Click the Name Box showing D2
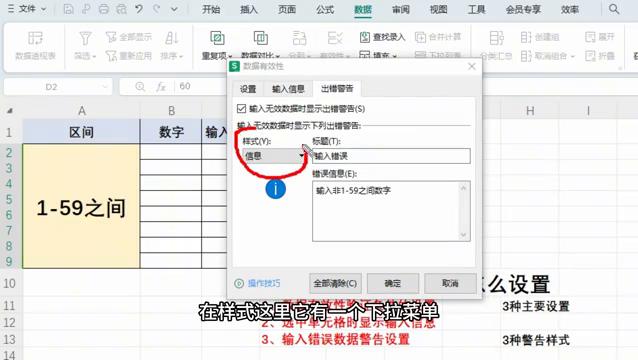This screenshot has height=360, width=638. click(x=52, y=87)
